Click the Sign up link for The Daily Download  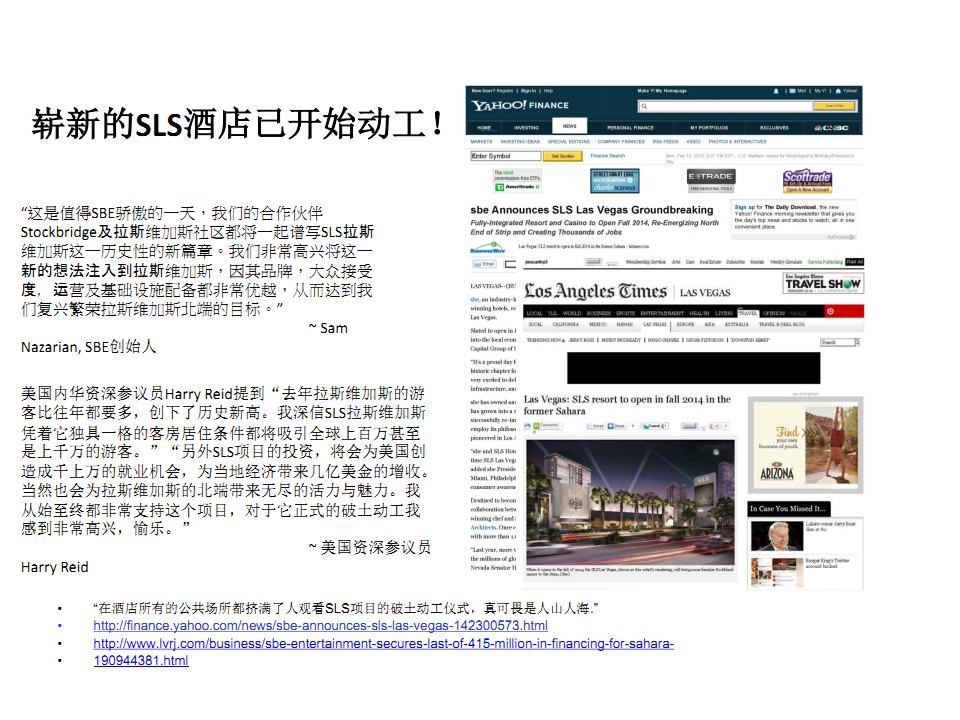click(x=743, y=208)
